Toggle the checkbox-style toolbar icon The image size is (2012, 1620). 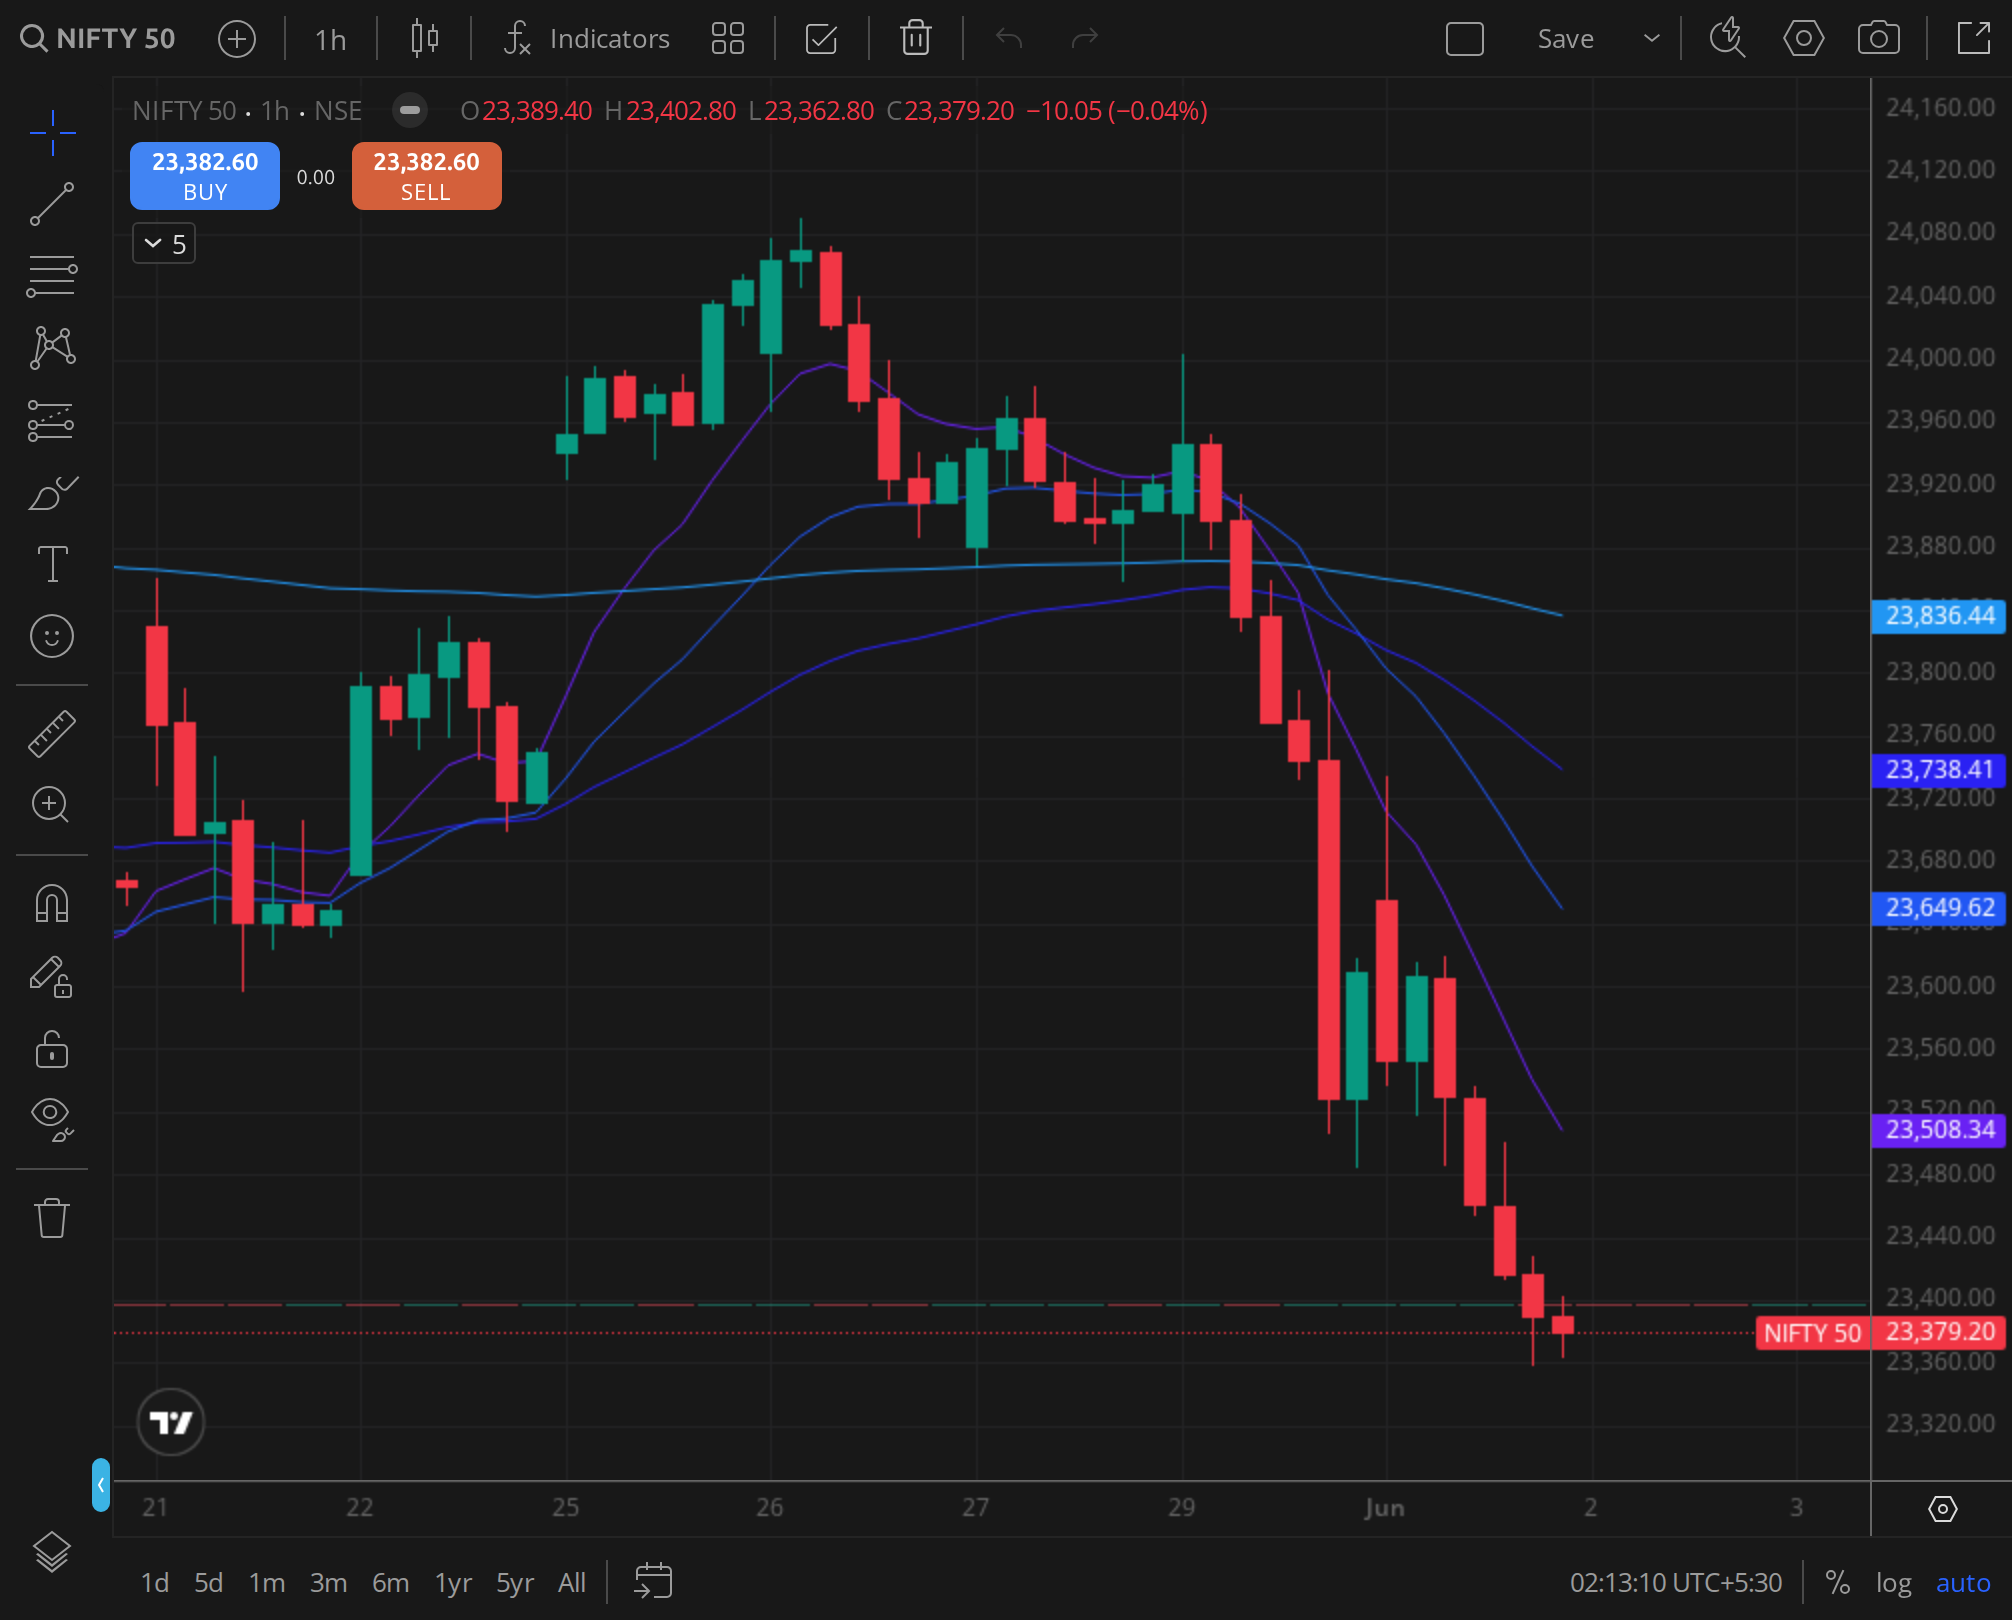pyautogui.click(x=821, y=39)
